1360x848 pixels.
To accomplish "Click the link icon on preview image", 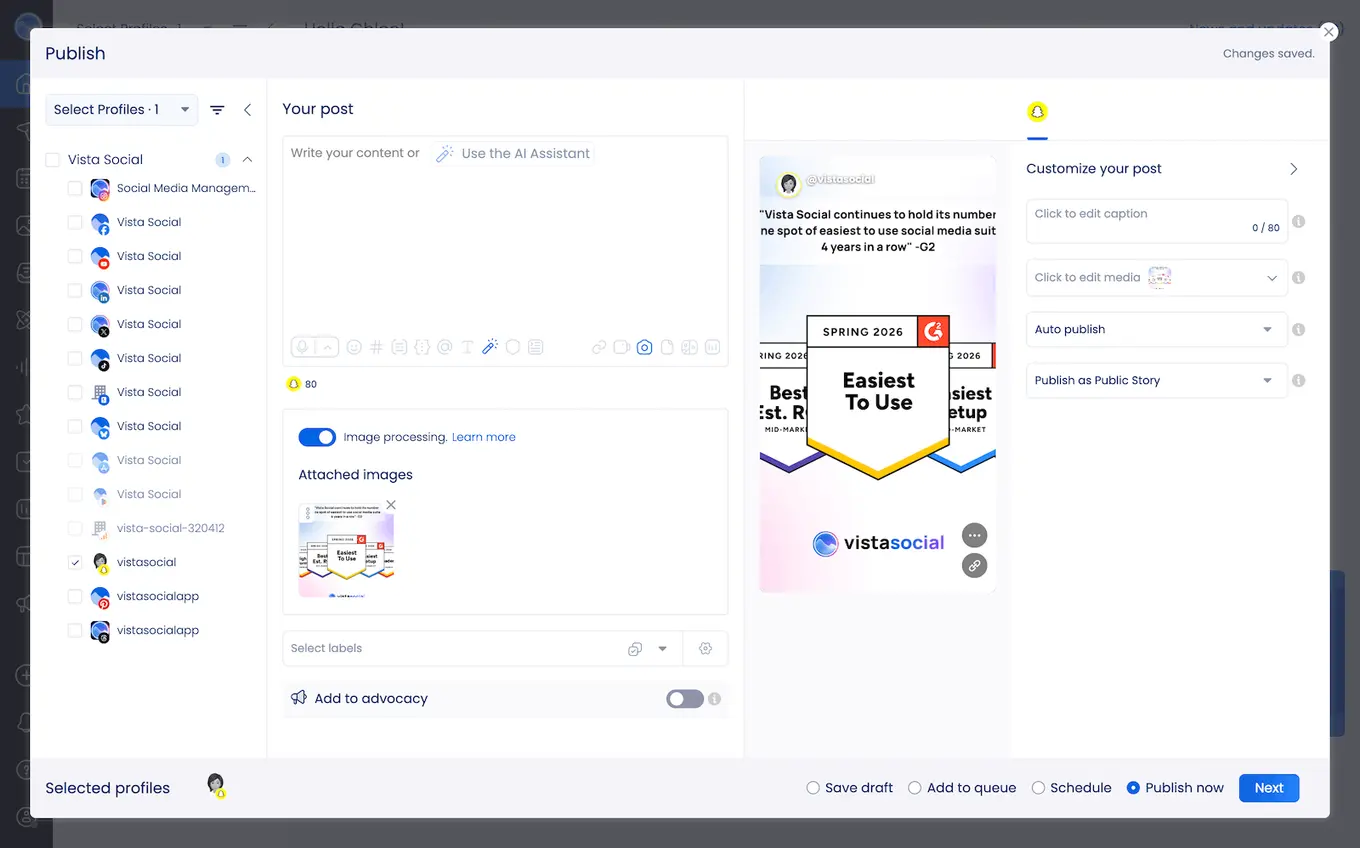I will click(974, 565).
